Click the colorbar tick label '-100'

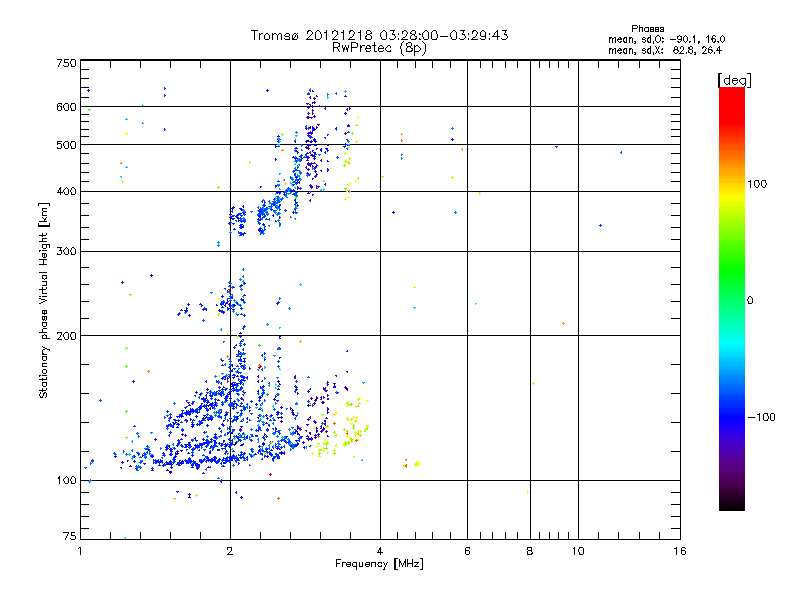point(762,417)
